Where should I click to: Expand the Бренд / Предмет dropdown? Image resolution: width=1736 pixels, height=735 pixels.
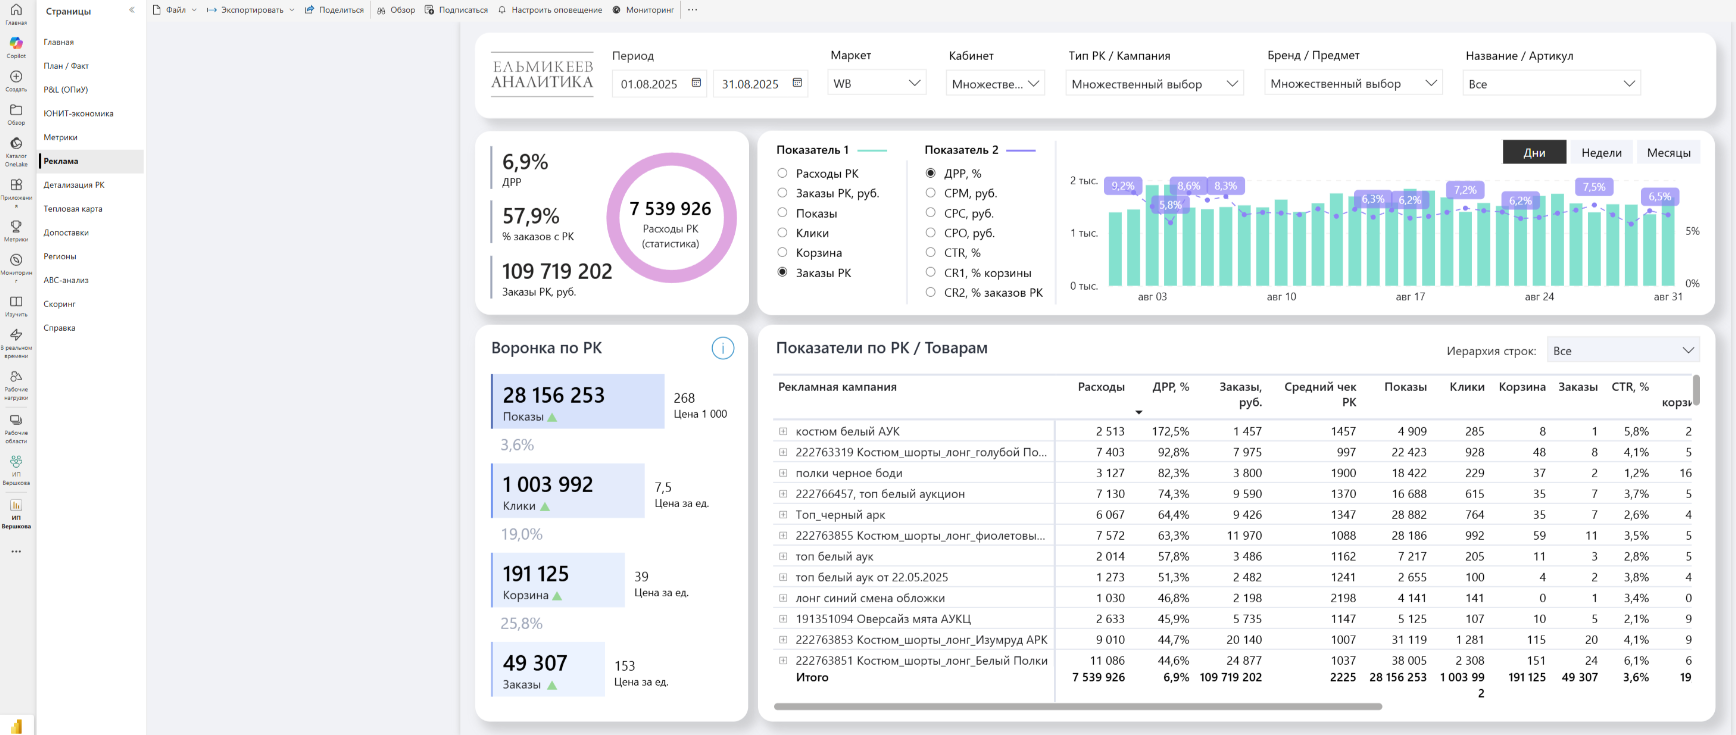[1353, 83]
